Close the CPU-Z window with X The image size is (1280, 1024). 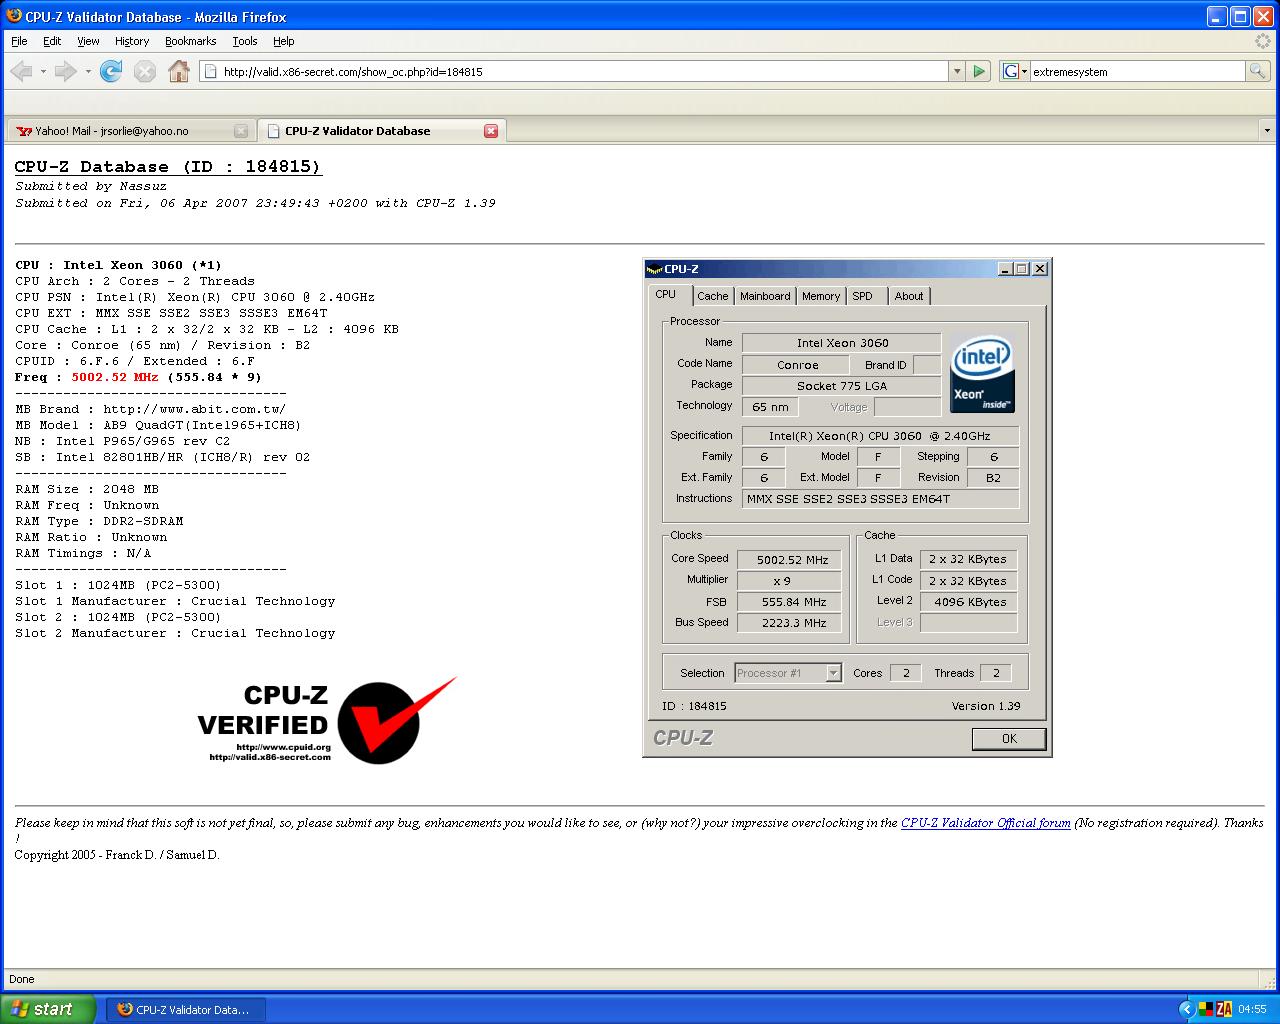click(x=1040, y=268)
